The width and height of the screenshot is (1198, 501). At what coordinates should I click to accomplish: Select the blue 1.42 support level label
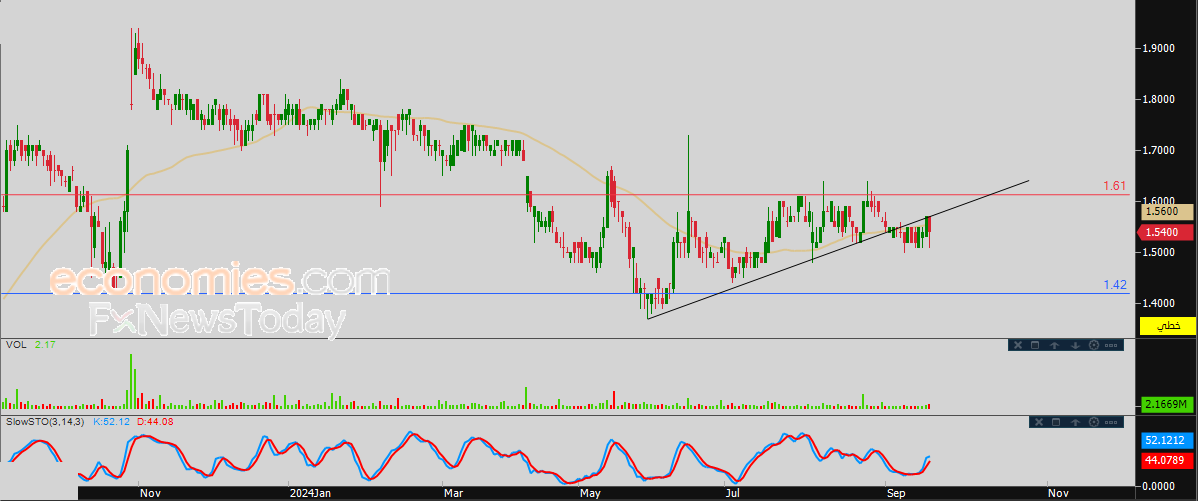1114,285
